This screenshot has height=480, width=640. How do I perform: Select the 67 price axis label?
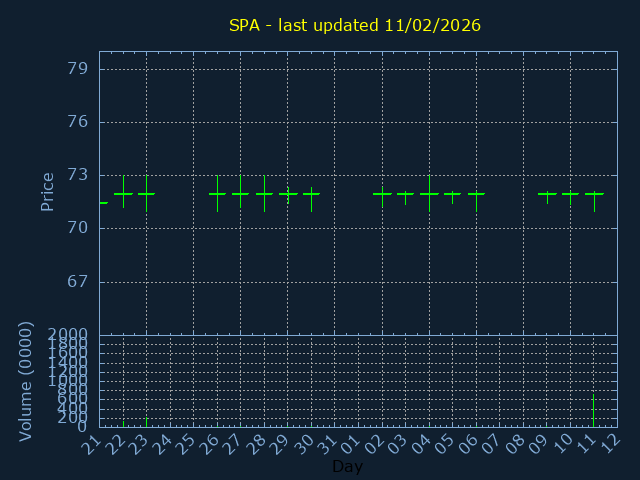coord(77,281)
